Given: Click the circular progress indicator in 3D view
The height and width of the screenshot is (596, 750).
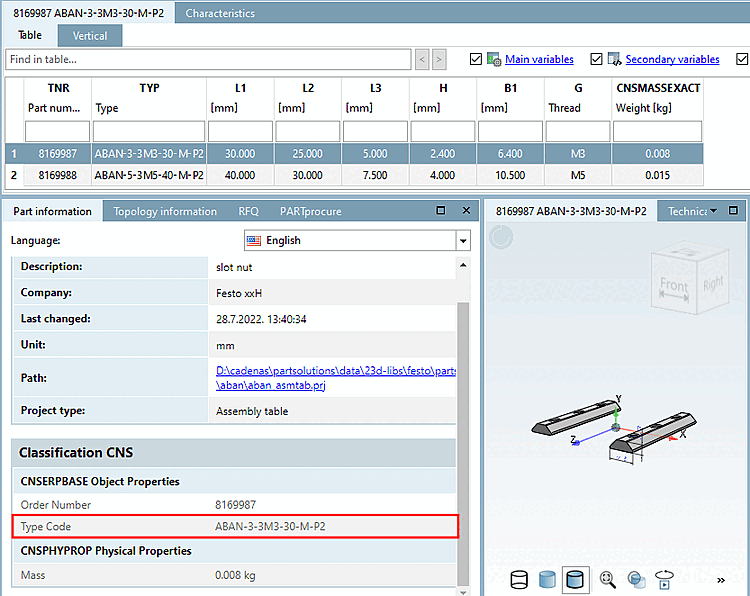Looking at the screenshot, I should (501, 237).
